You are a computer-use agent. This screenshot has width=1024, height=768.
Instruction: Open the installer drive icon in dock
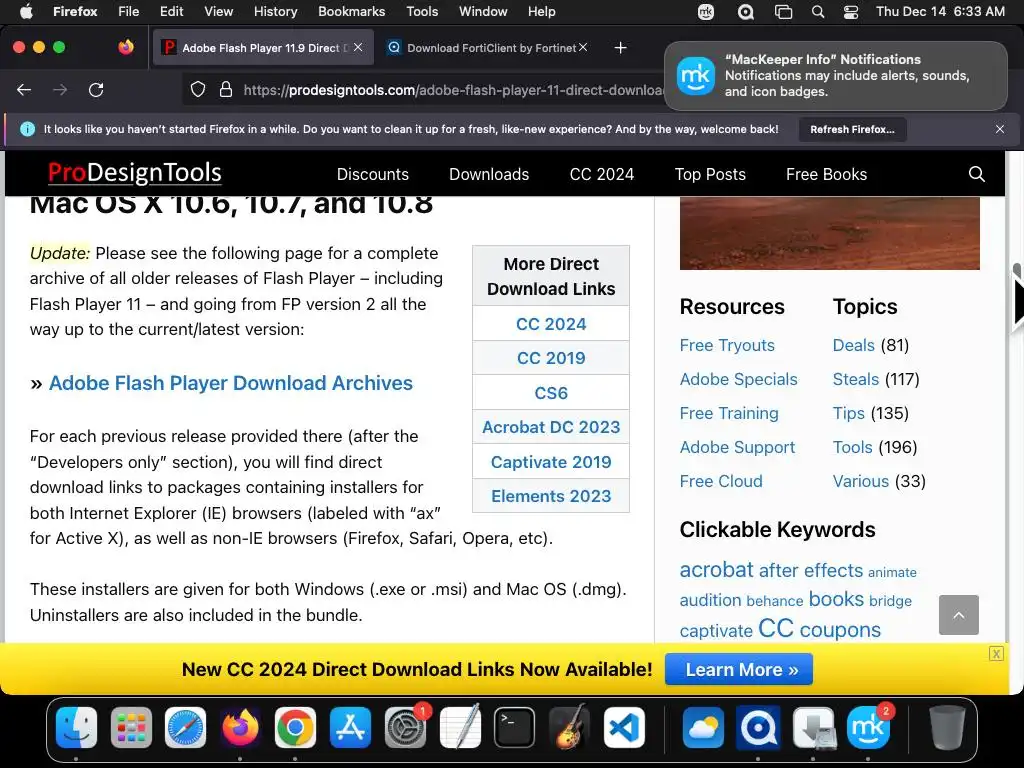tap(813, 727)
